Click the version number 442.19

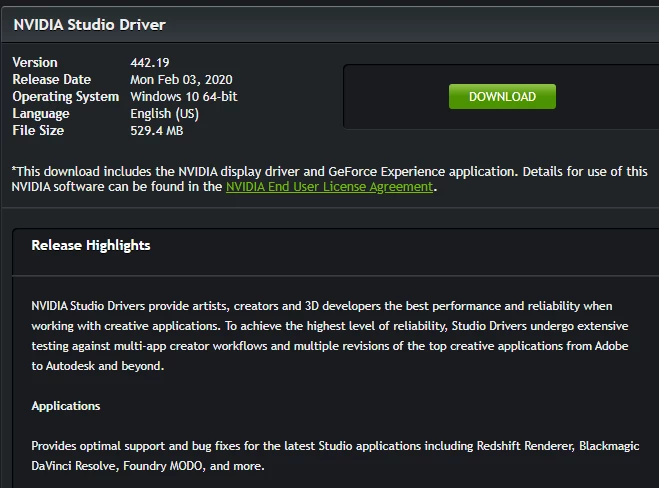150,63
